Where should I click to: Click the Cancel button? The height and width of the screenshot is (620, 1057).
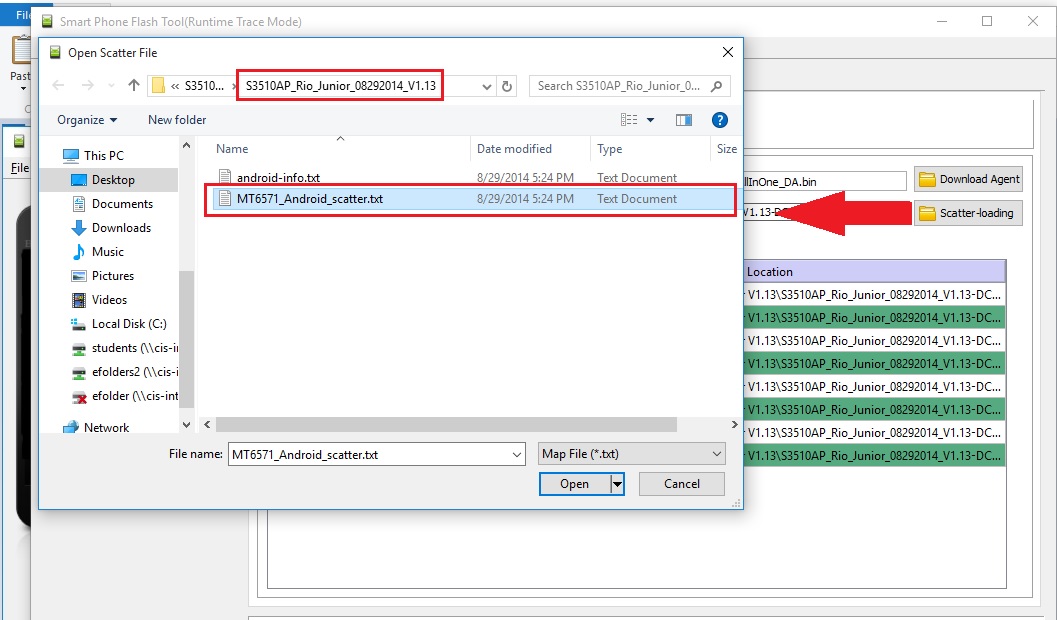(x=682, y=484)
